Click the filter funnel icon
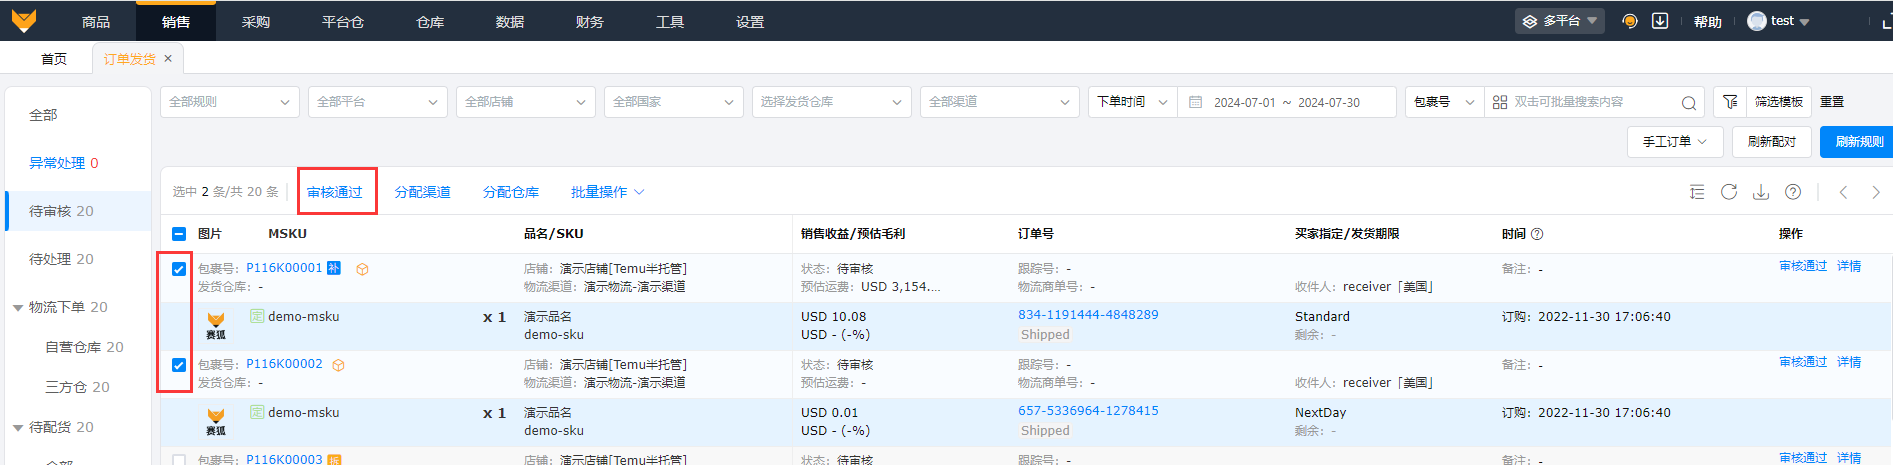Image resolution: width=1893 pixels, height=465 pixels. click(x=1730, y=102)
